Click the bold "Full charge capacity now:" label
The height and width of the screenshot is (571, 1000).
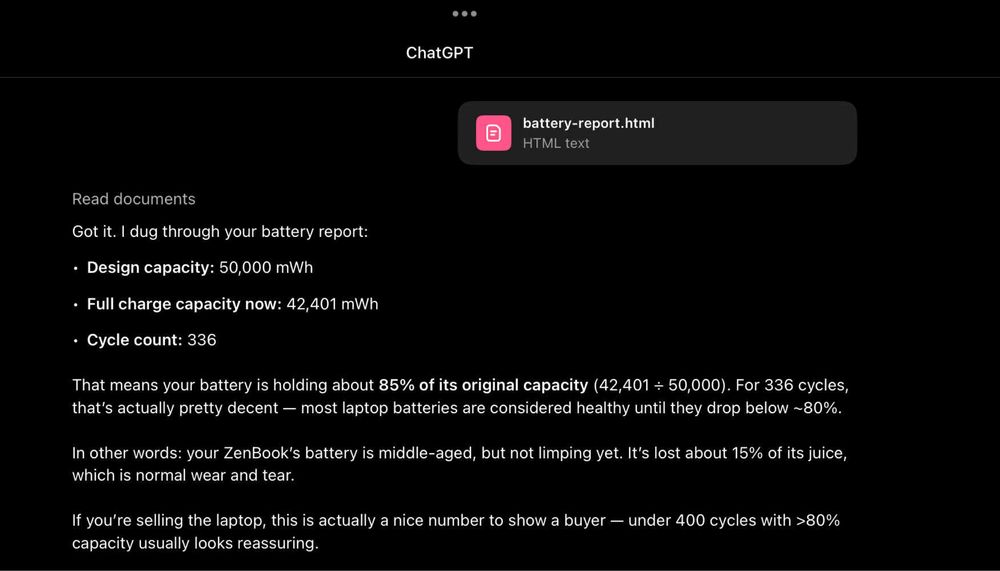point(184,304)
